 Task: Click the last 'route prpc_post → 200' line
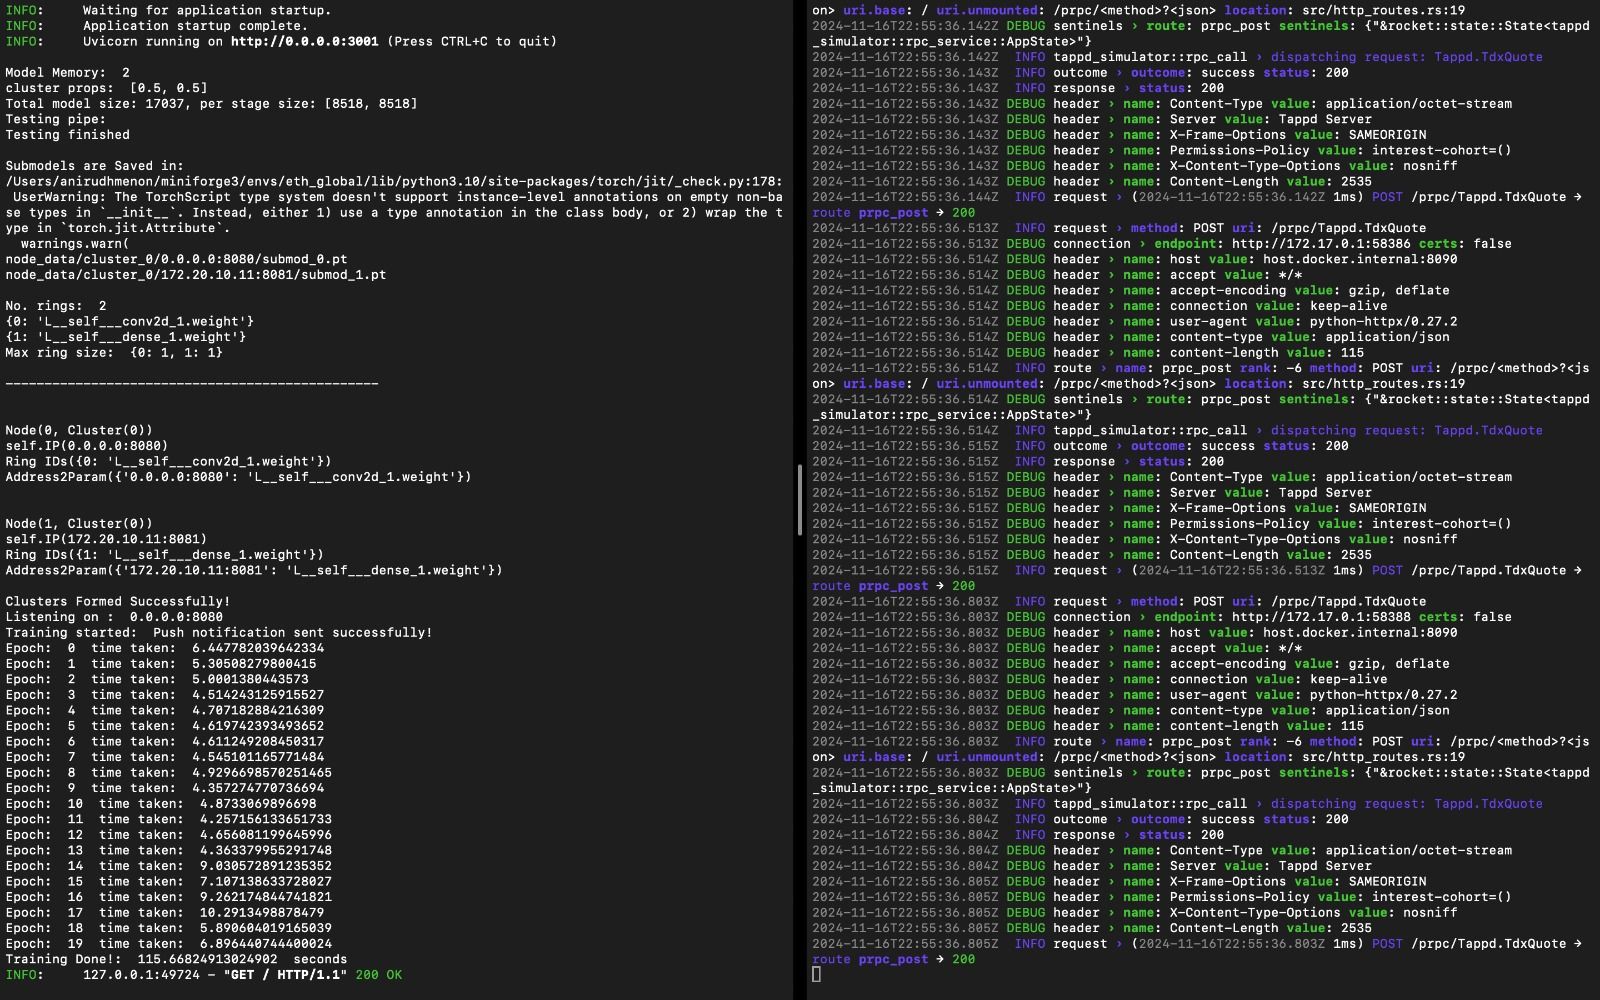893,959
